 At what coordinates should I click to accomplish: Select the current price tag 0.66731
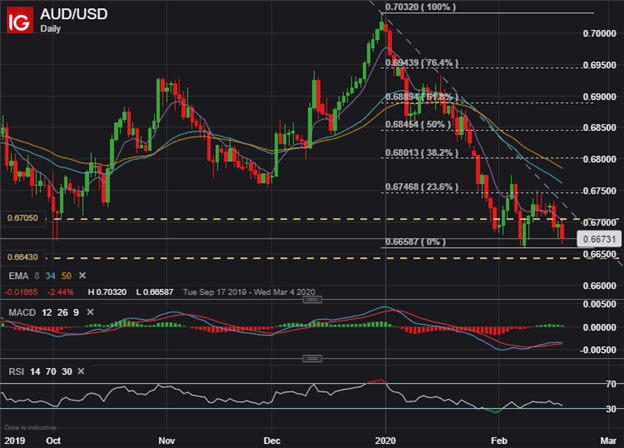599,239
